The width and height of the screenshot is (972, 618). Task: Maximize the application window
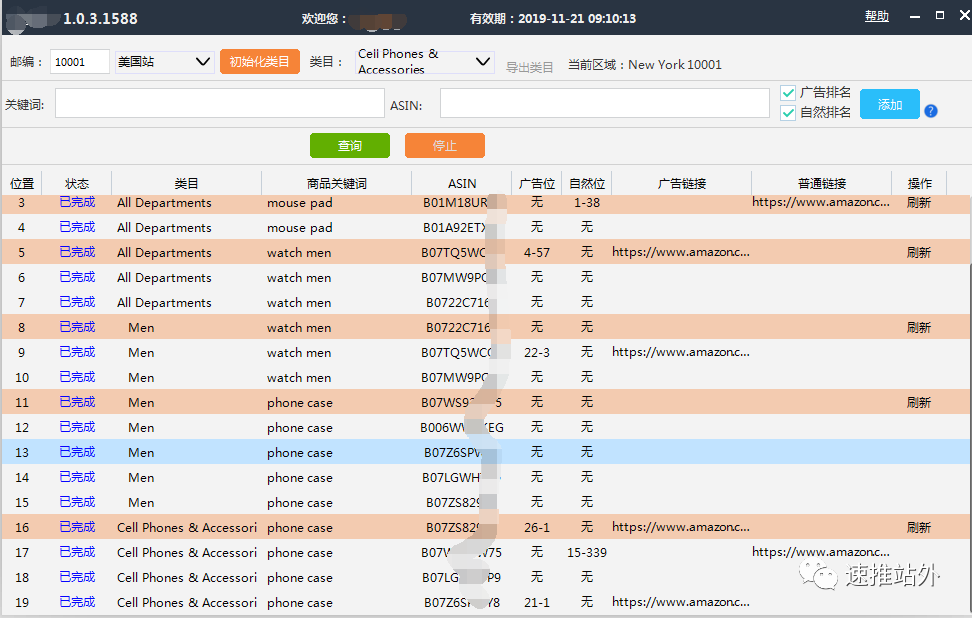[939, 16]
